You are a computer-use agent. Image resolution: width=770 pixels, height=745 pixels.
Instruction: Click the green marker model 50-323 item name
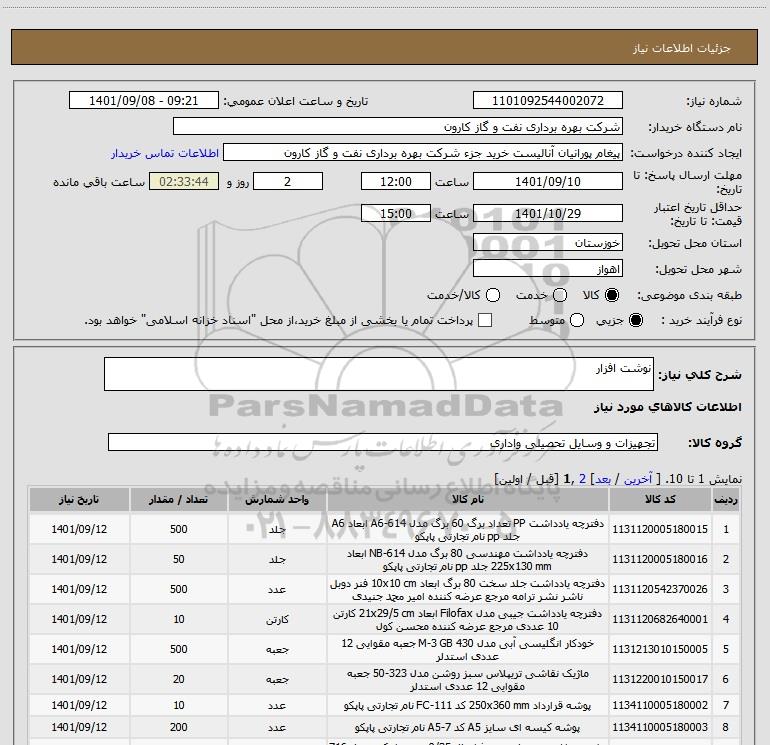(468, 679)
